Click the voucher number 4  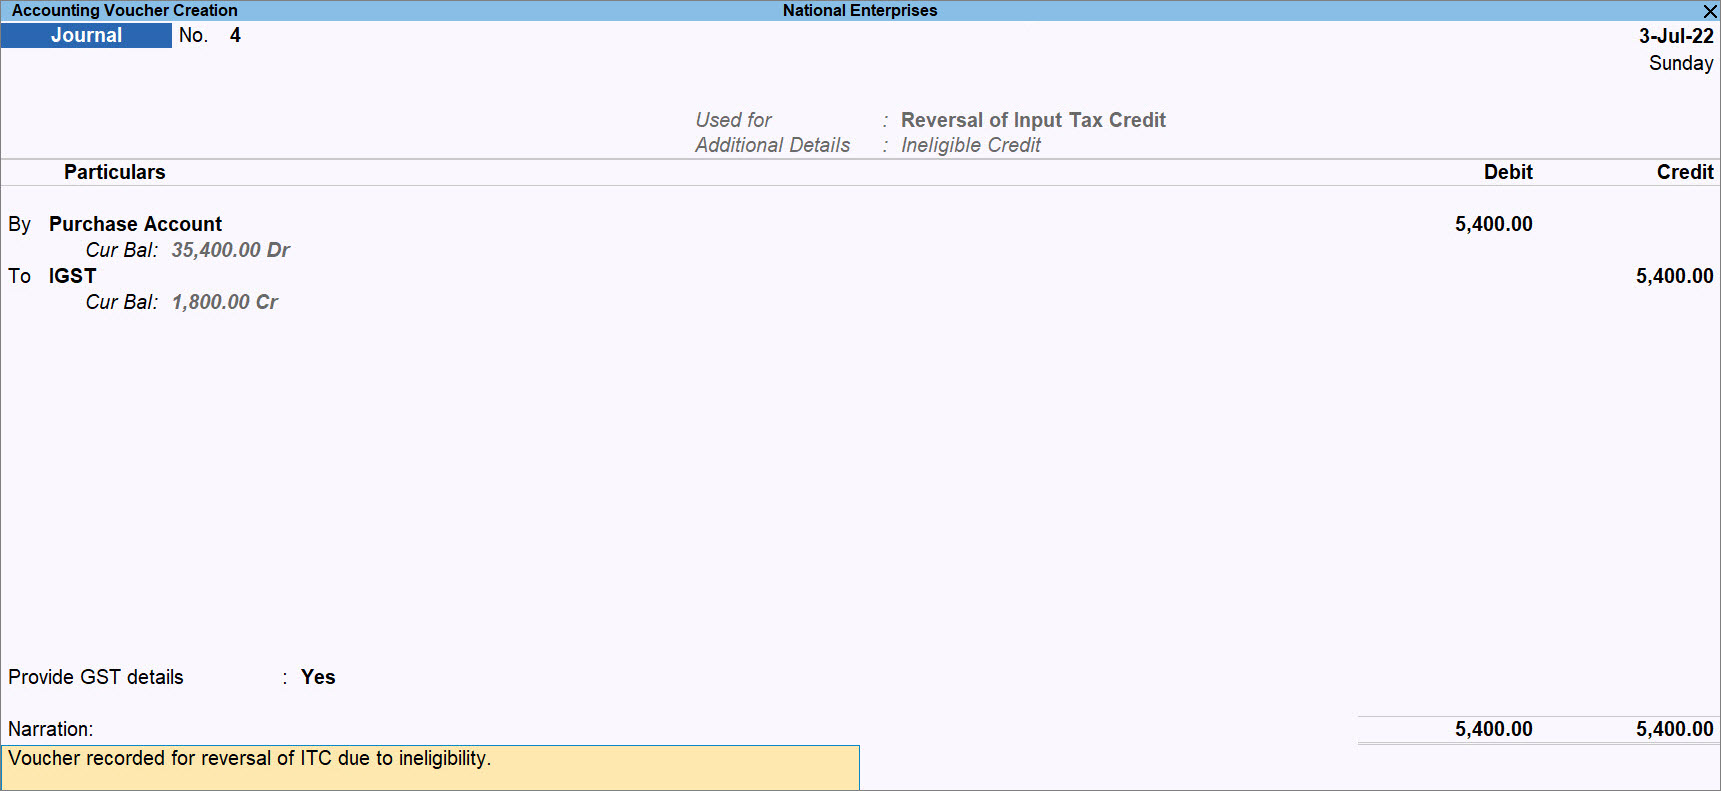[235, 35]
